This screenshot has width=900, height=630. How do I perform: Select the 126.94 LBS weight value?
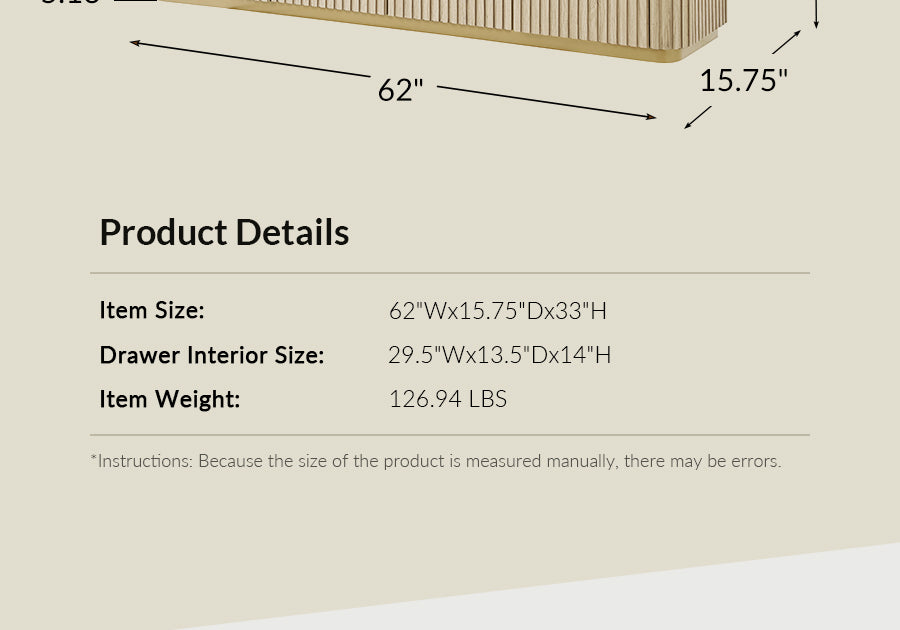pyautogui.click(x=448, y=399)
